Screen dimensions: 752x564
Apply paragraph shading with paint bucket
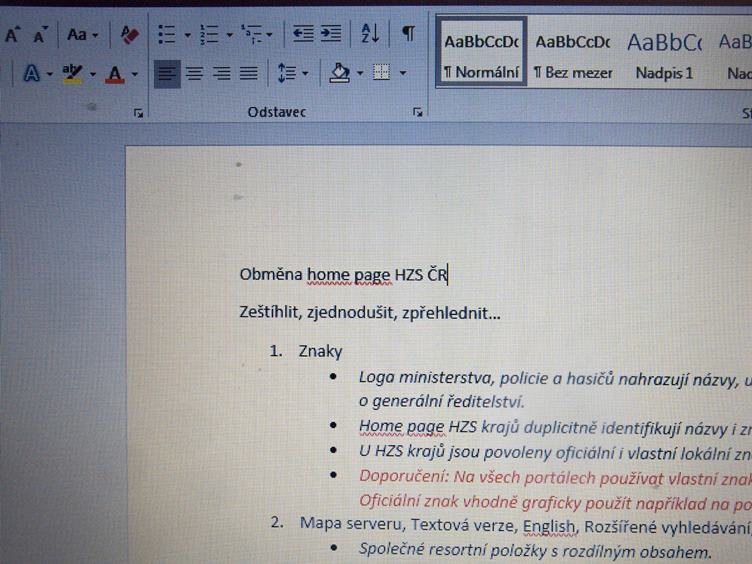pyautogui.click(x=340, y=73)
